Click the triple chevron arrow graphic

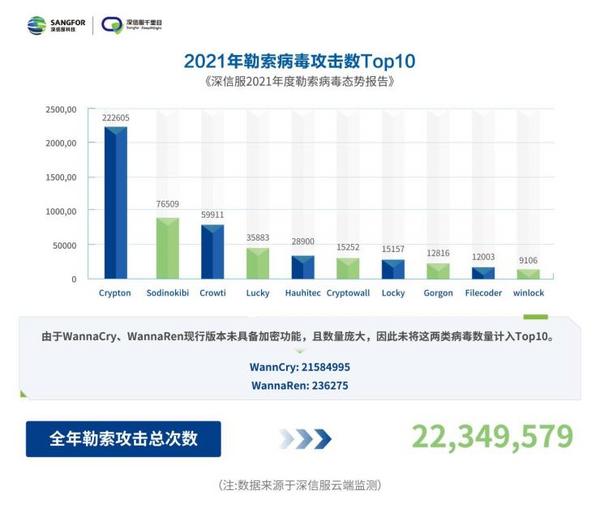click(x=305, y=439)
